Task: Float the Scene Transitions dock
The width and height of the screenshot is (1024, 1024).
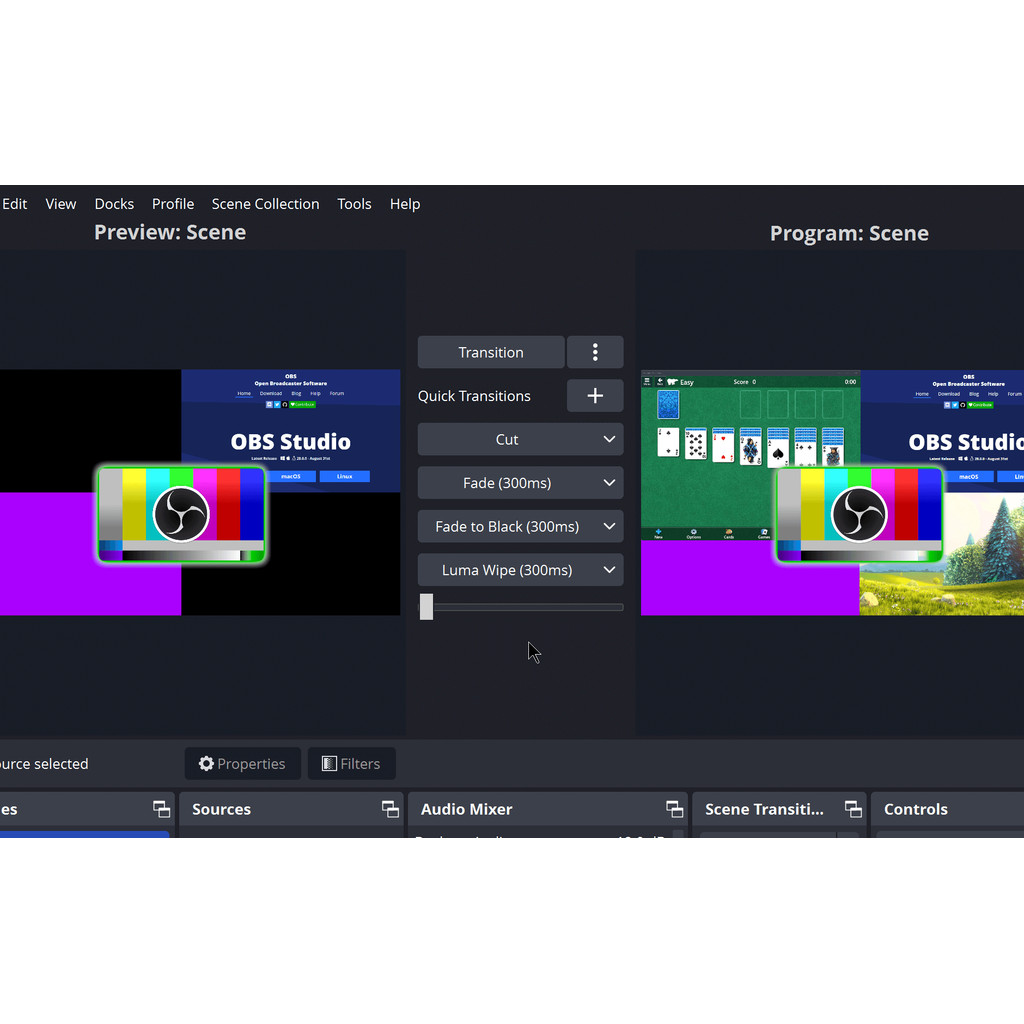Action: [x=853, y=809]
